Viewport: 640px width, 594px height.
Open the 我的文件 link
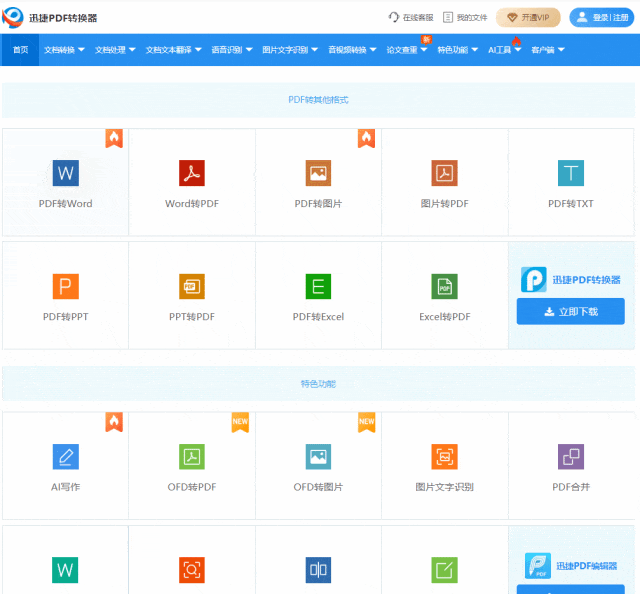[x=465, y=17]
